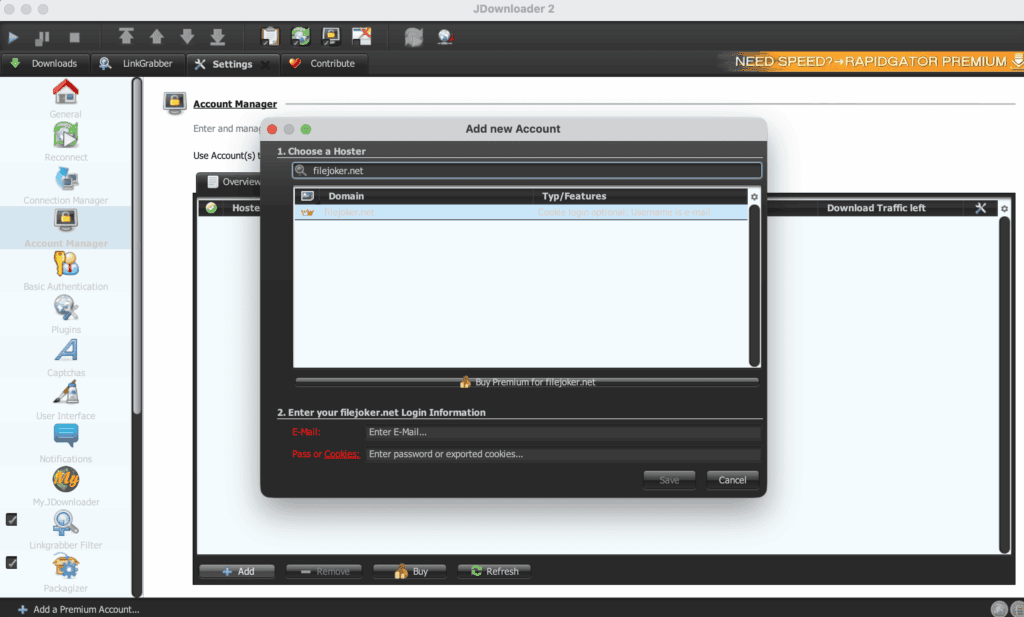This screenshot has height=617, width=1024.
Task: Click the Enter E-Mail input field
Action: [x=564, y=432]
